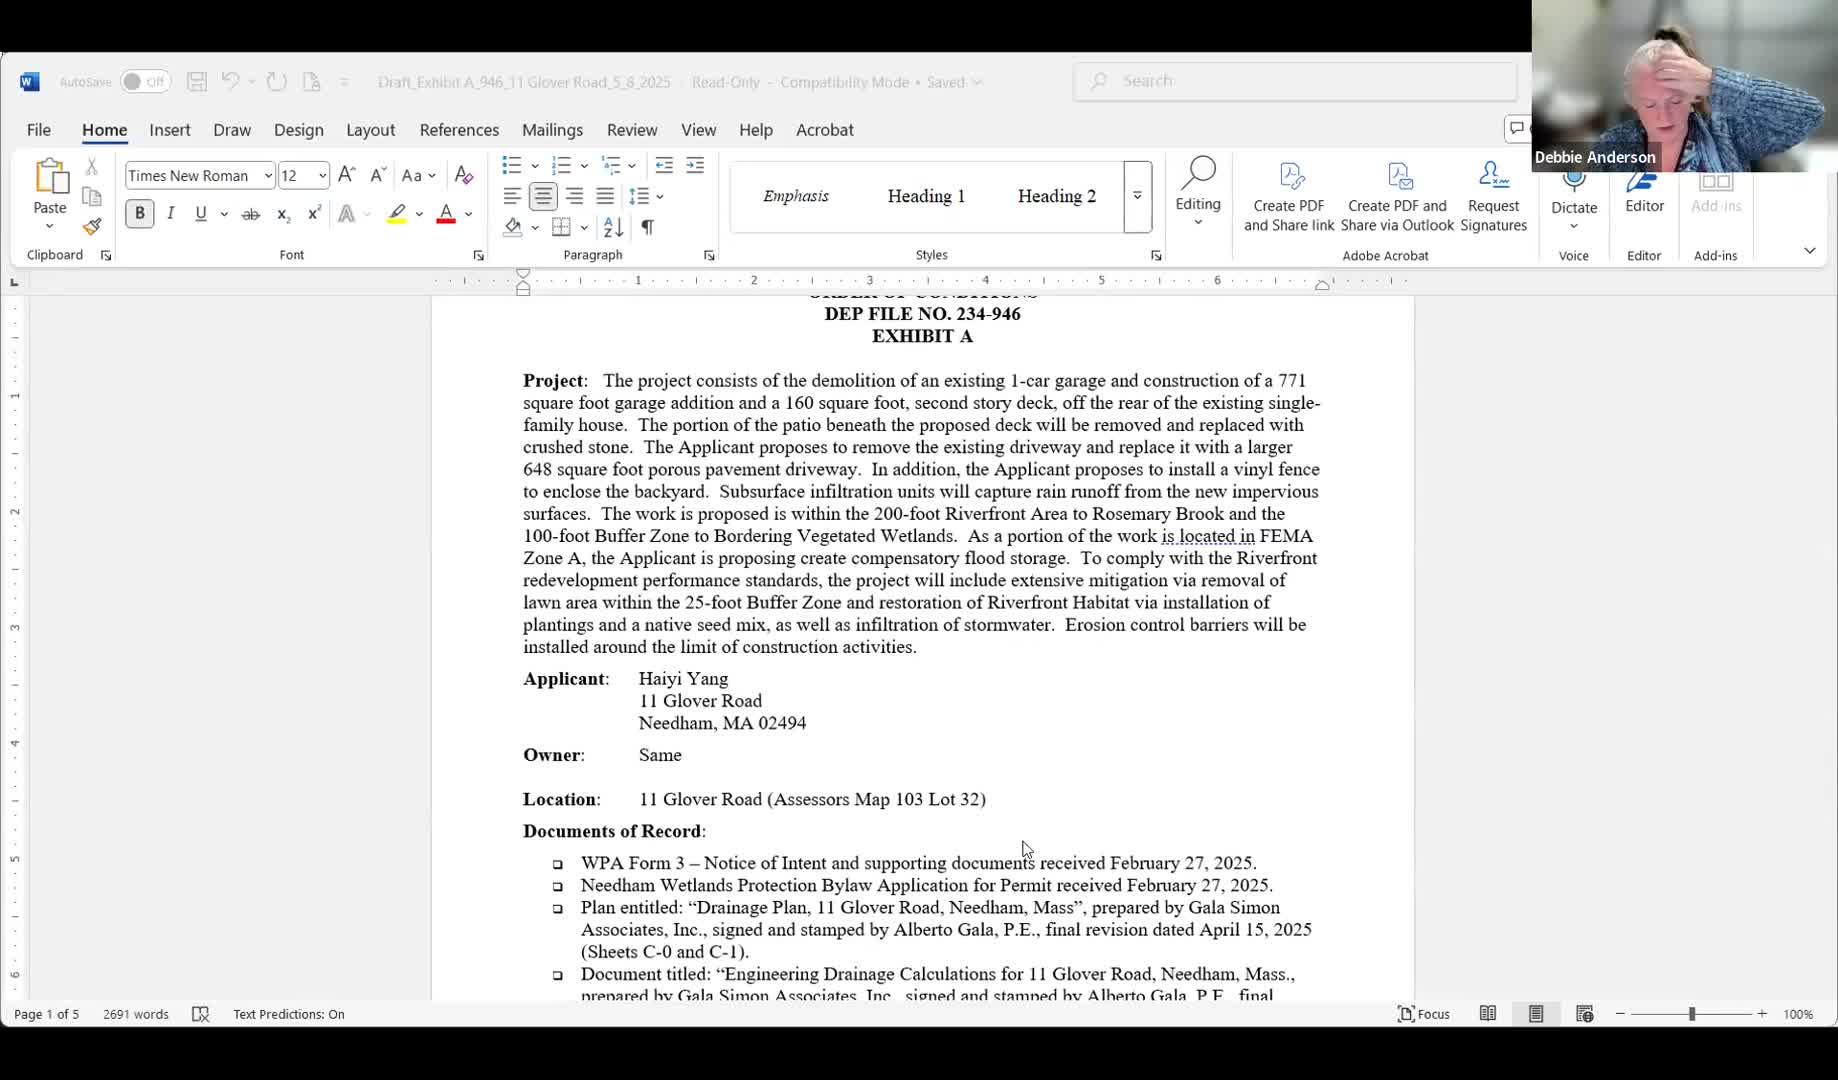This screenshot has width=1838, height=1080.
Task: Click the Format Painter icon
Action: point(92,227)
